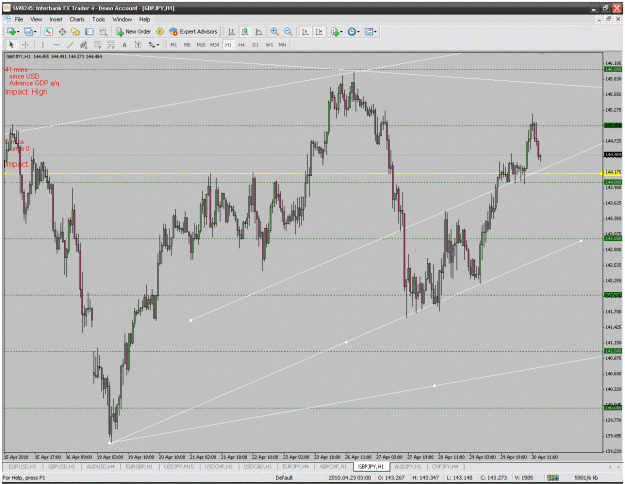625x484 pixels.
Task: Select the Andrews pitchfork tool
Action: pyautogui.click(x=111, y=45)
